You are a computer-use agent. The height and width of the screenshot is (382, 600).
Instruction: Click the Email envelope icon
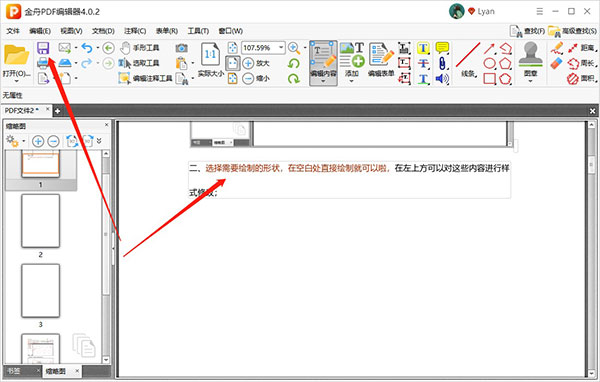[65, 48]
